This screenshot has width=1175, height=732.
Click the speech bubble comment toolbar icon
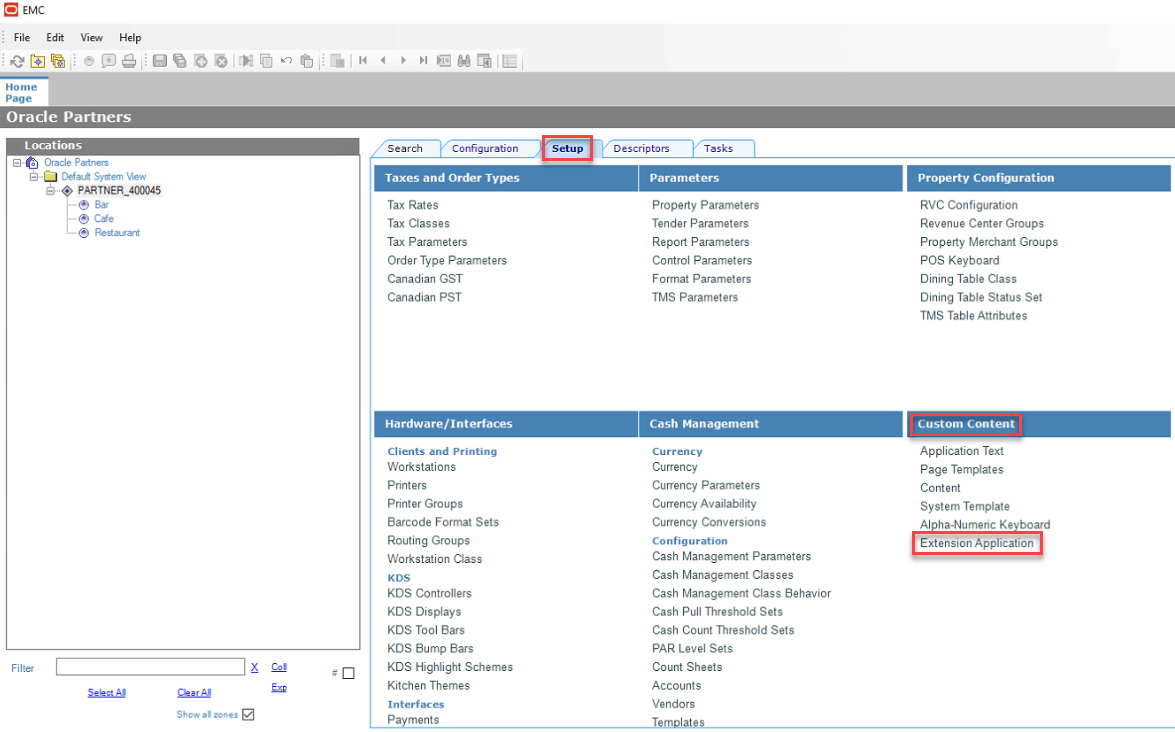tap(109, 61)
